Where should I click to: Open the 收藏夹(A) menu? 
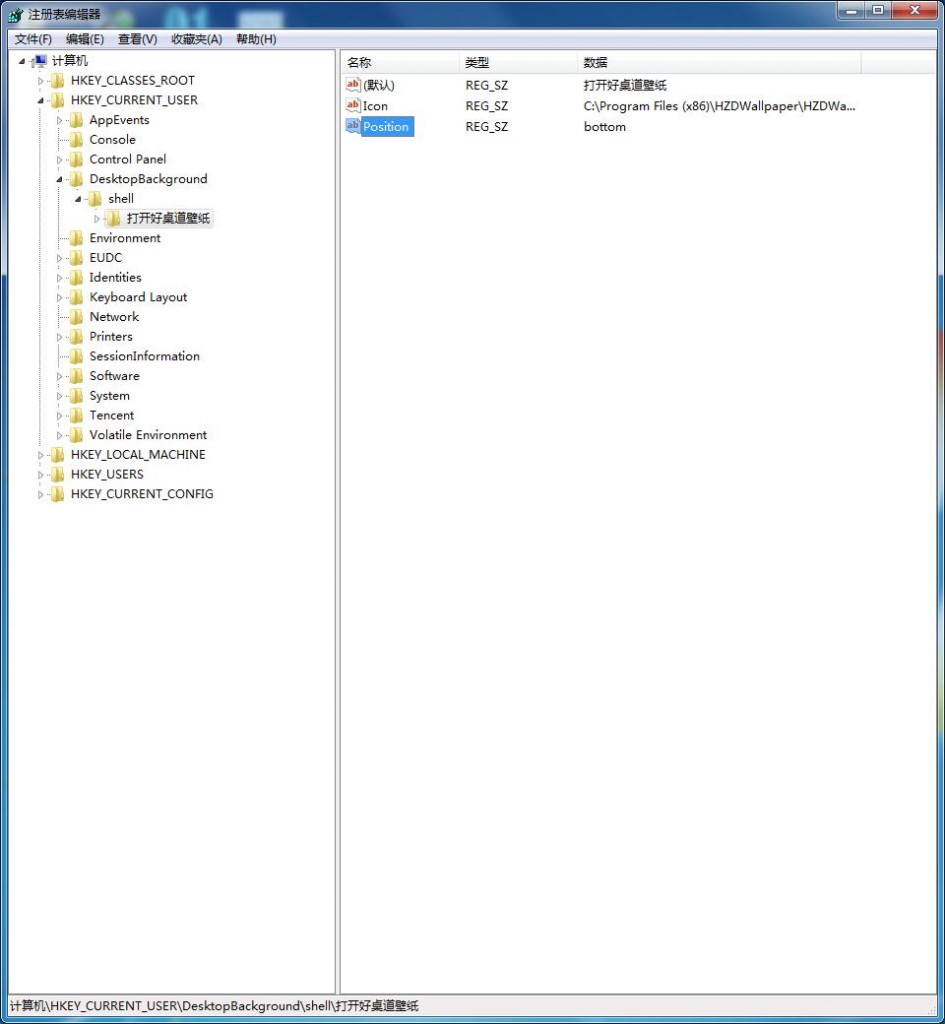(197, 39)
